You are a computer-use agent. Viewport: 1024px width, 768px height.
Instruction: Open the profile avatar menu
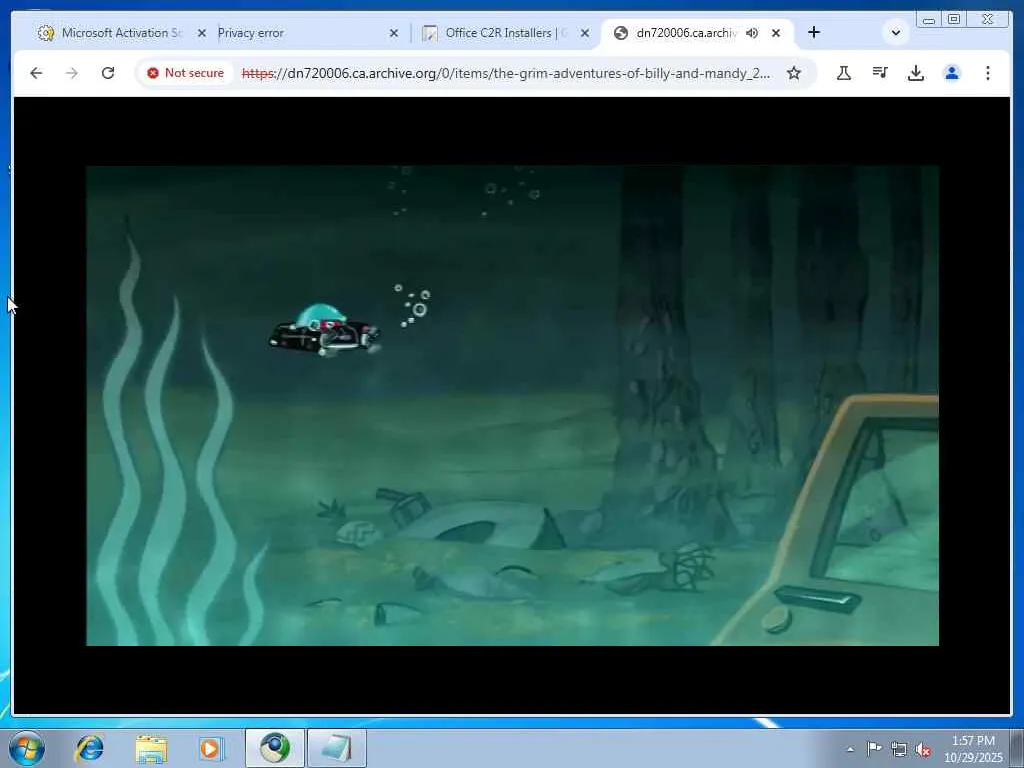coord(952,73)
